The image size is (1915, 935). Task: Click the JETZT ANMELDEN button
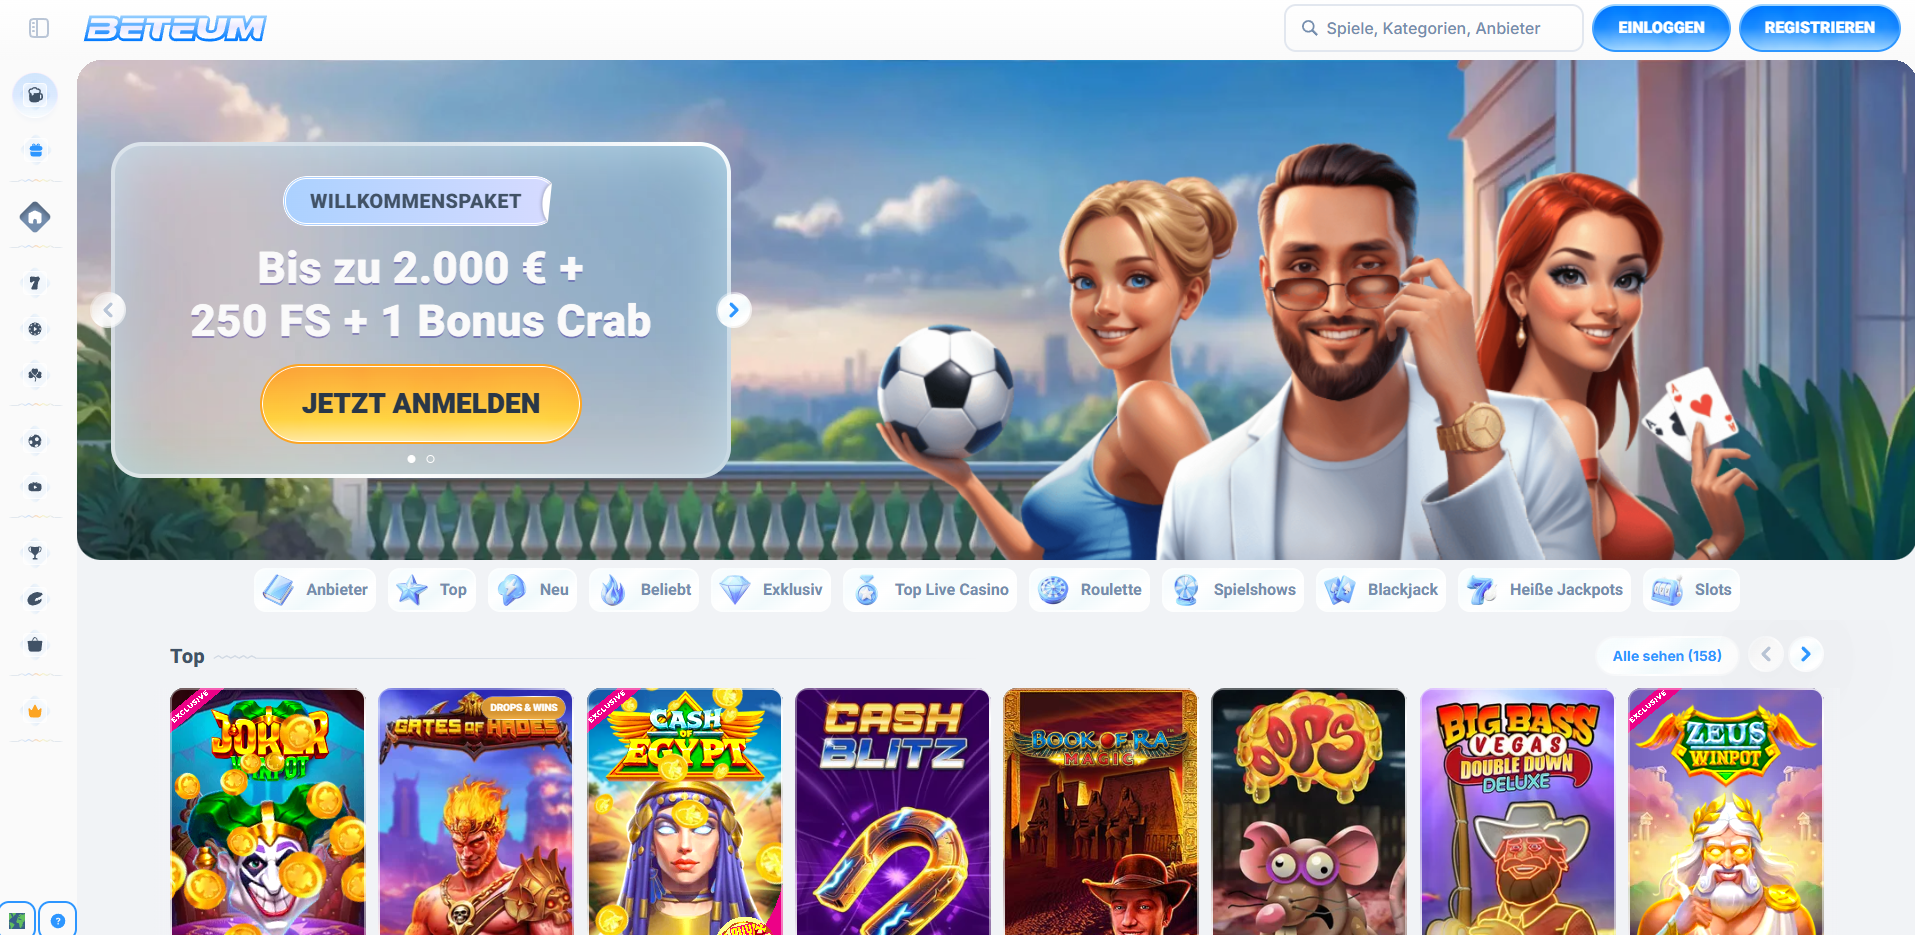tap(421, 404)
